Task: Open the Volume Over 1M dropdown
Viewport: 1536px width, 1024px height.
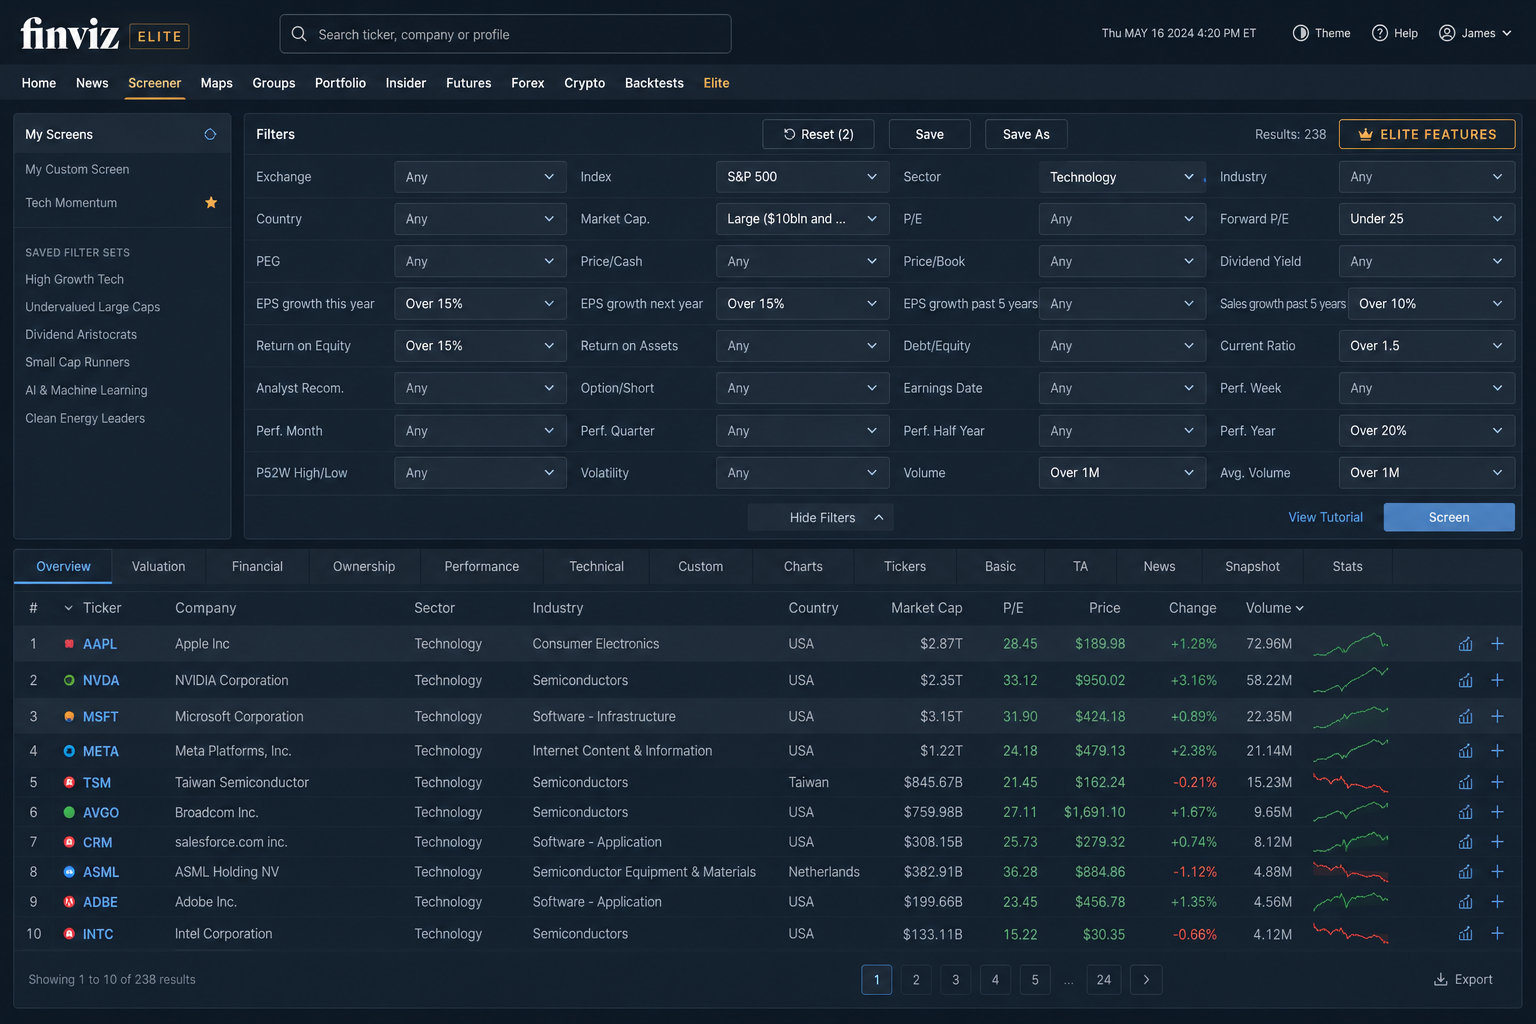Action: pos(1122,473)
